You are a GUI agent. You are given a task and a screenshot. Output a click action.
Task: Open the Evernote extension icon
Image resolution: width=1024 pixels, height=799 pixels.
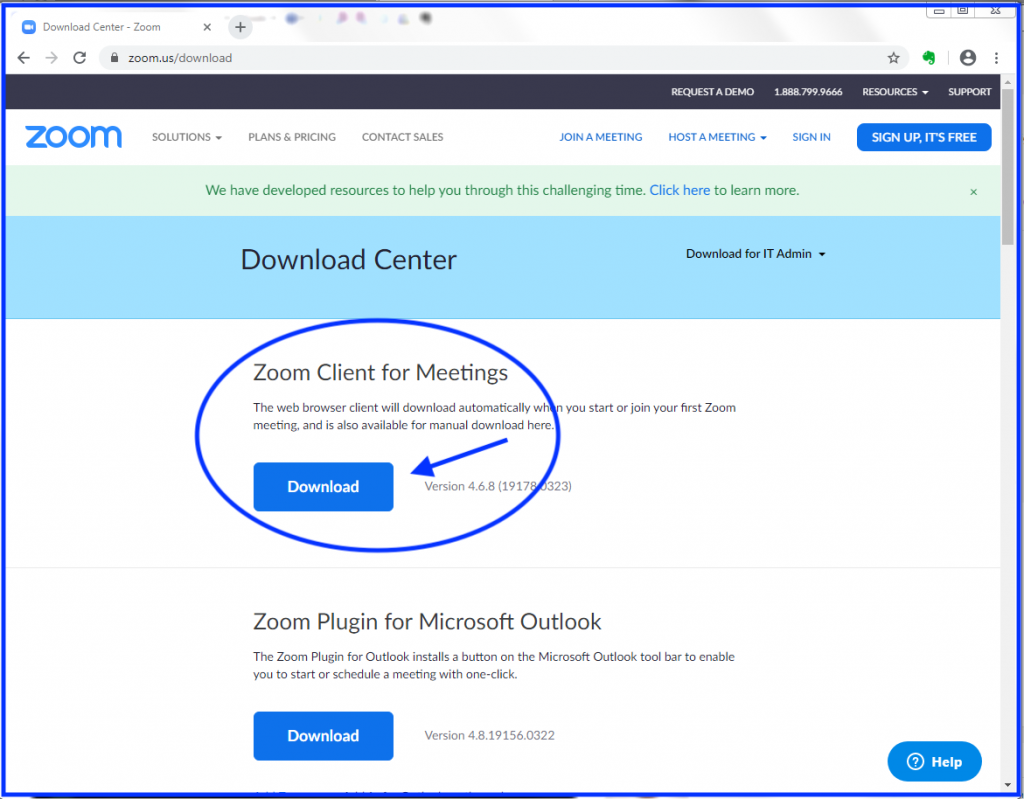[929, 57]
